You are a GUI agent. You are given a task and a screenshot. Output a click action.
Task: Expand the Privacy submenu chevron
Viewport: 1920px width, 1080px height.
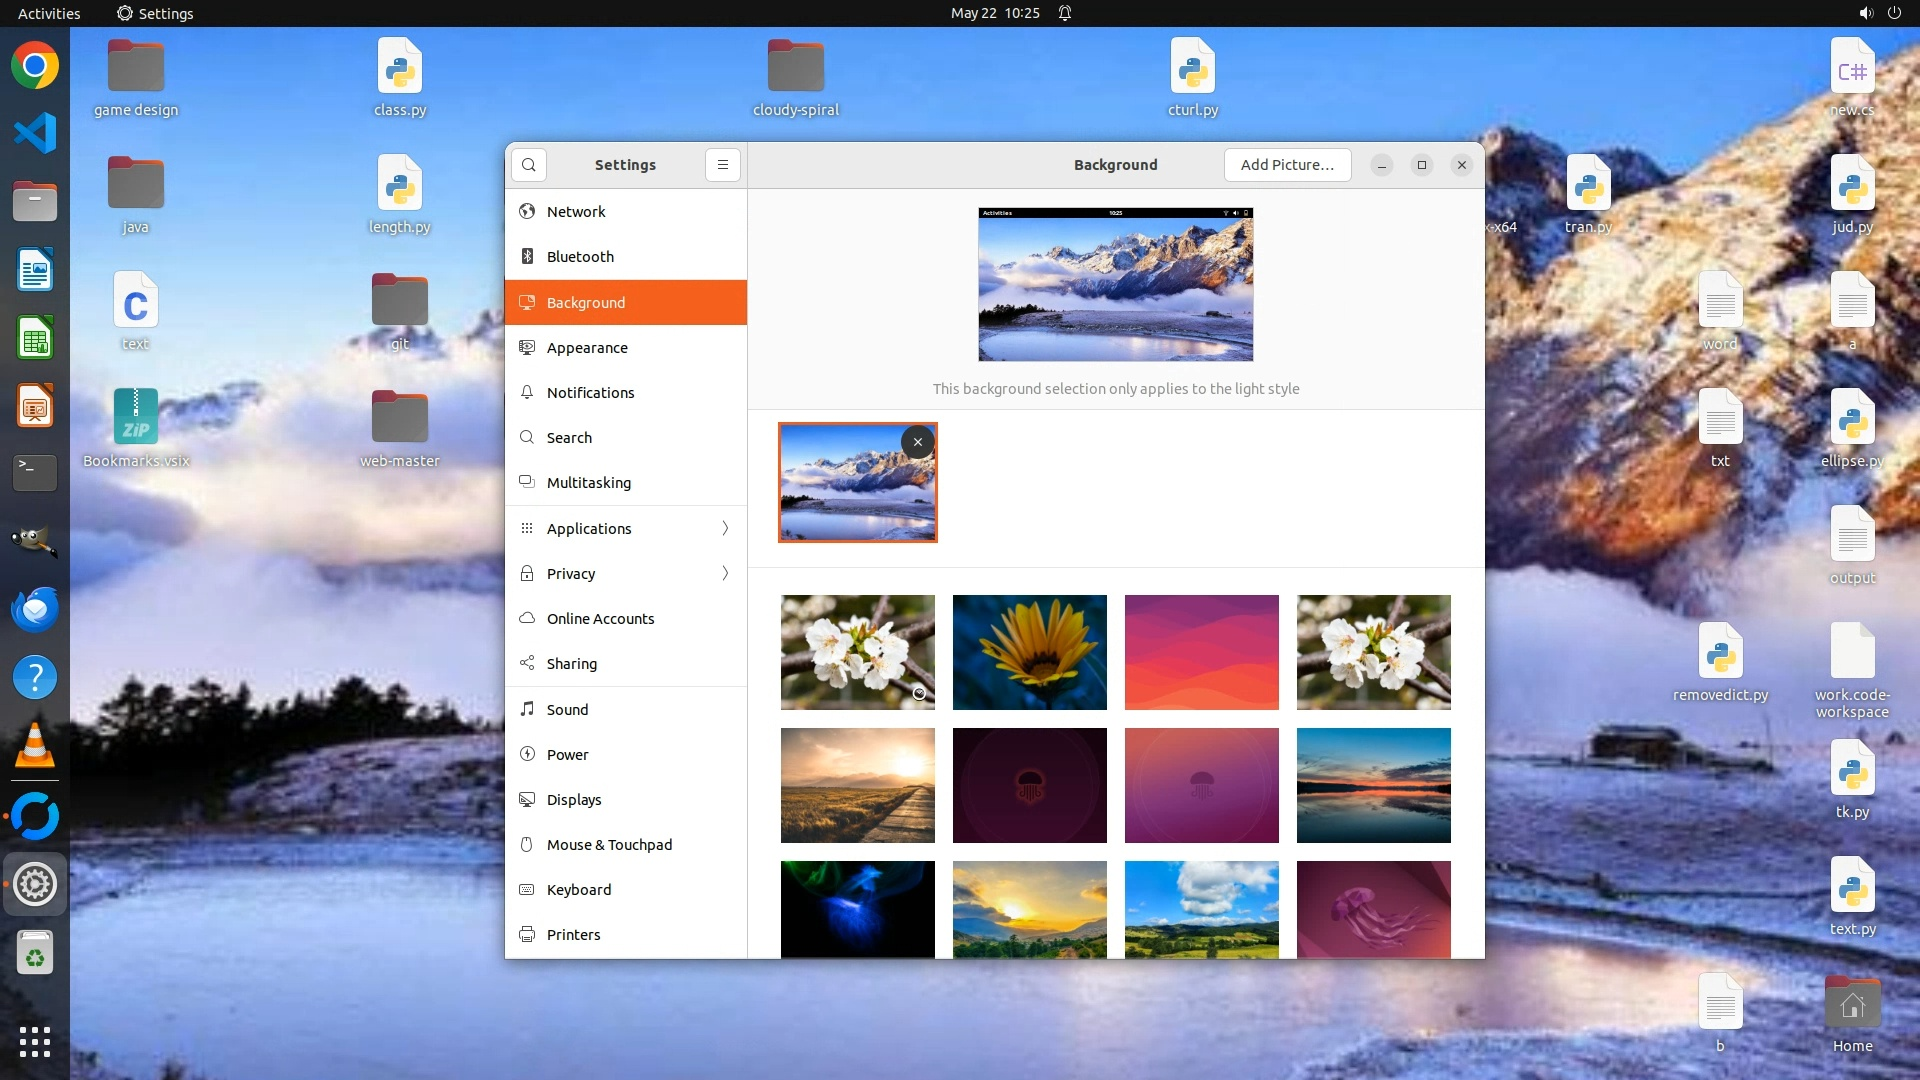tap(725, 573)
